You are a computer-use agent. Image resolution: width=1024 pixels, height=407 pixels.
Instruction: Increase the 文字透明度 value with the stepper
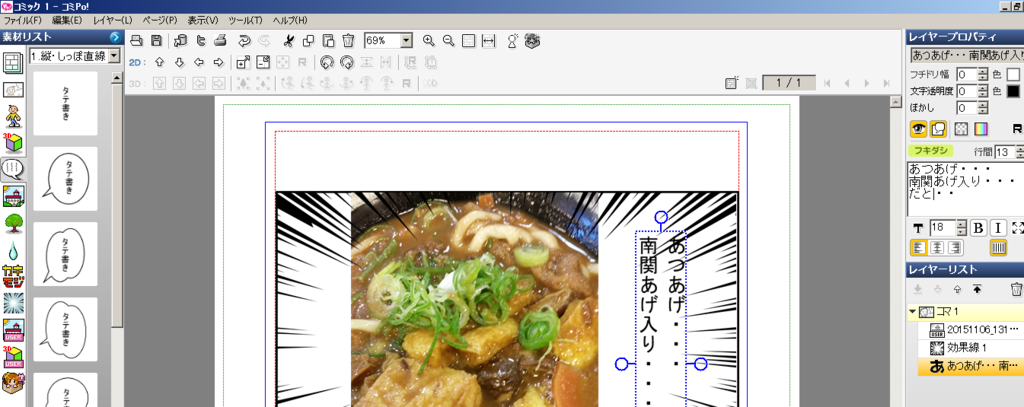(983, 88)
